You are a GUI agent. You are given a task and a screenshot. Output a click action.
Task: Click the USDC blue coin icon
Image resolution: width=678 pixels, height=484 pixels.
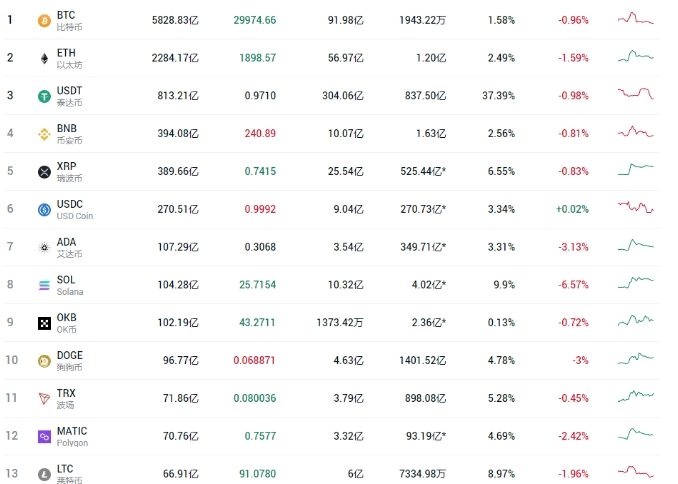44,210
